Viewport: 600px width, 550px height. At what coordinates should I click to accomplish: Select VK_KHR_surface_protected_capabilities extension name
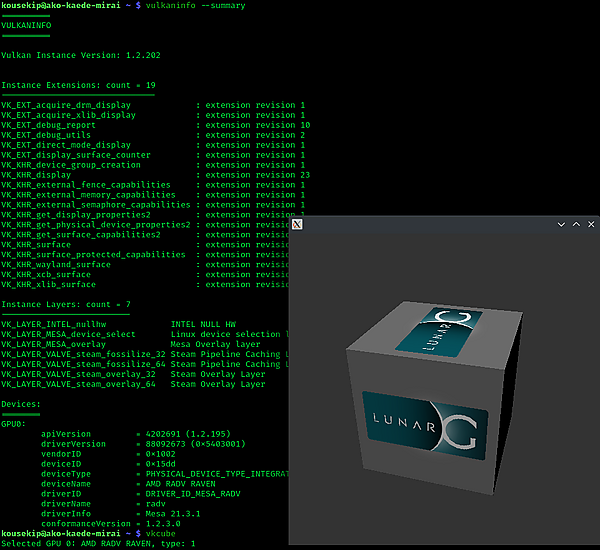click(93, 254)
